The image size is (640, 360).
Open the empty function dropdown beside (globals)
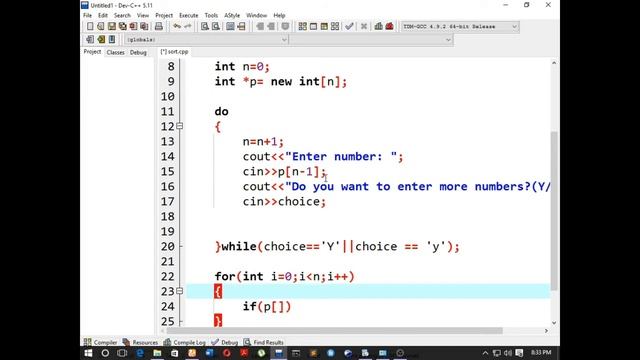[371, 40]
